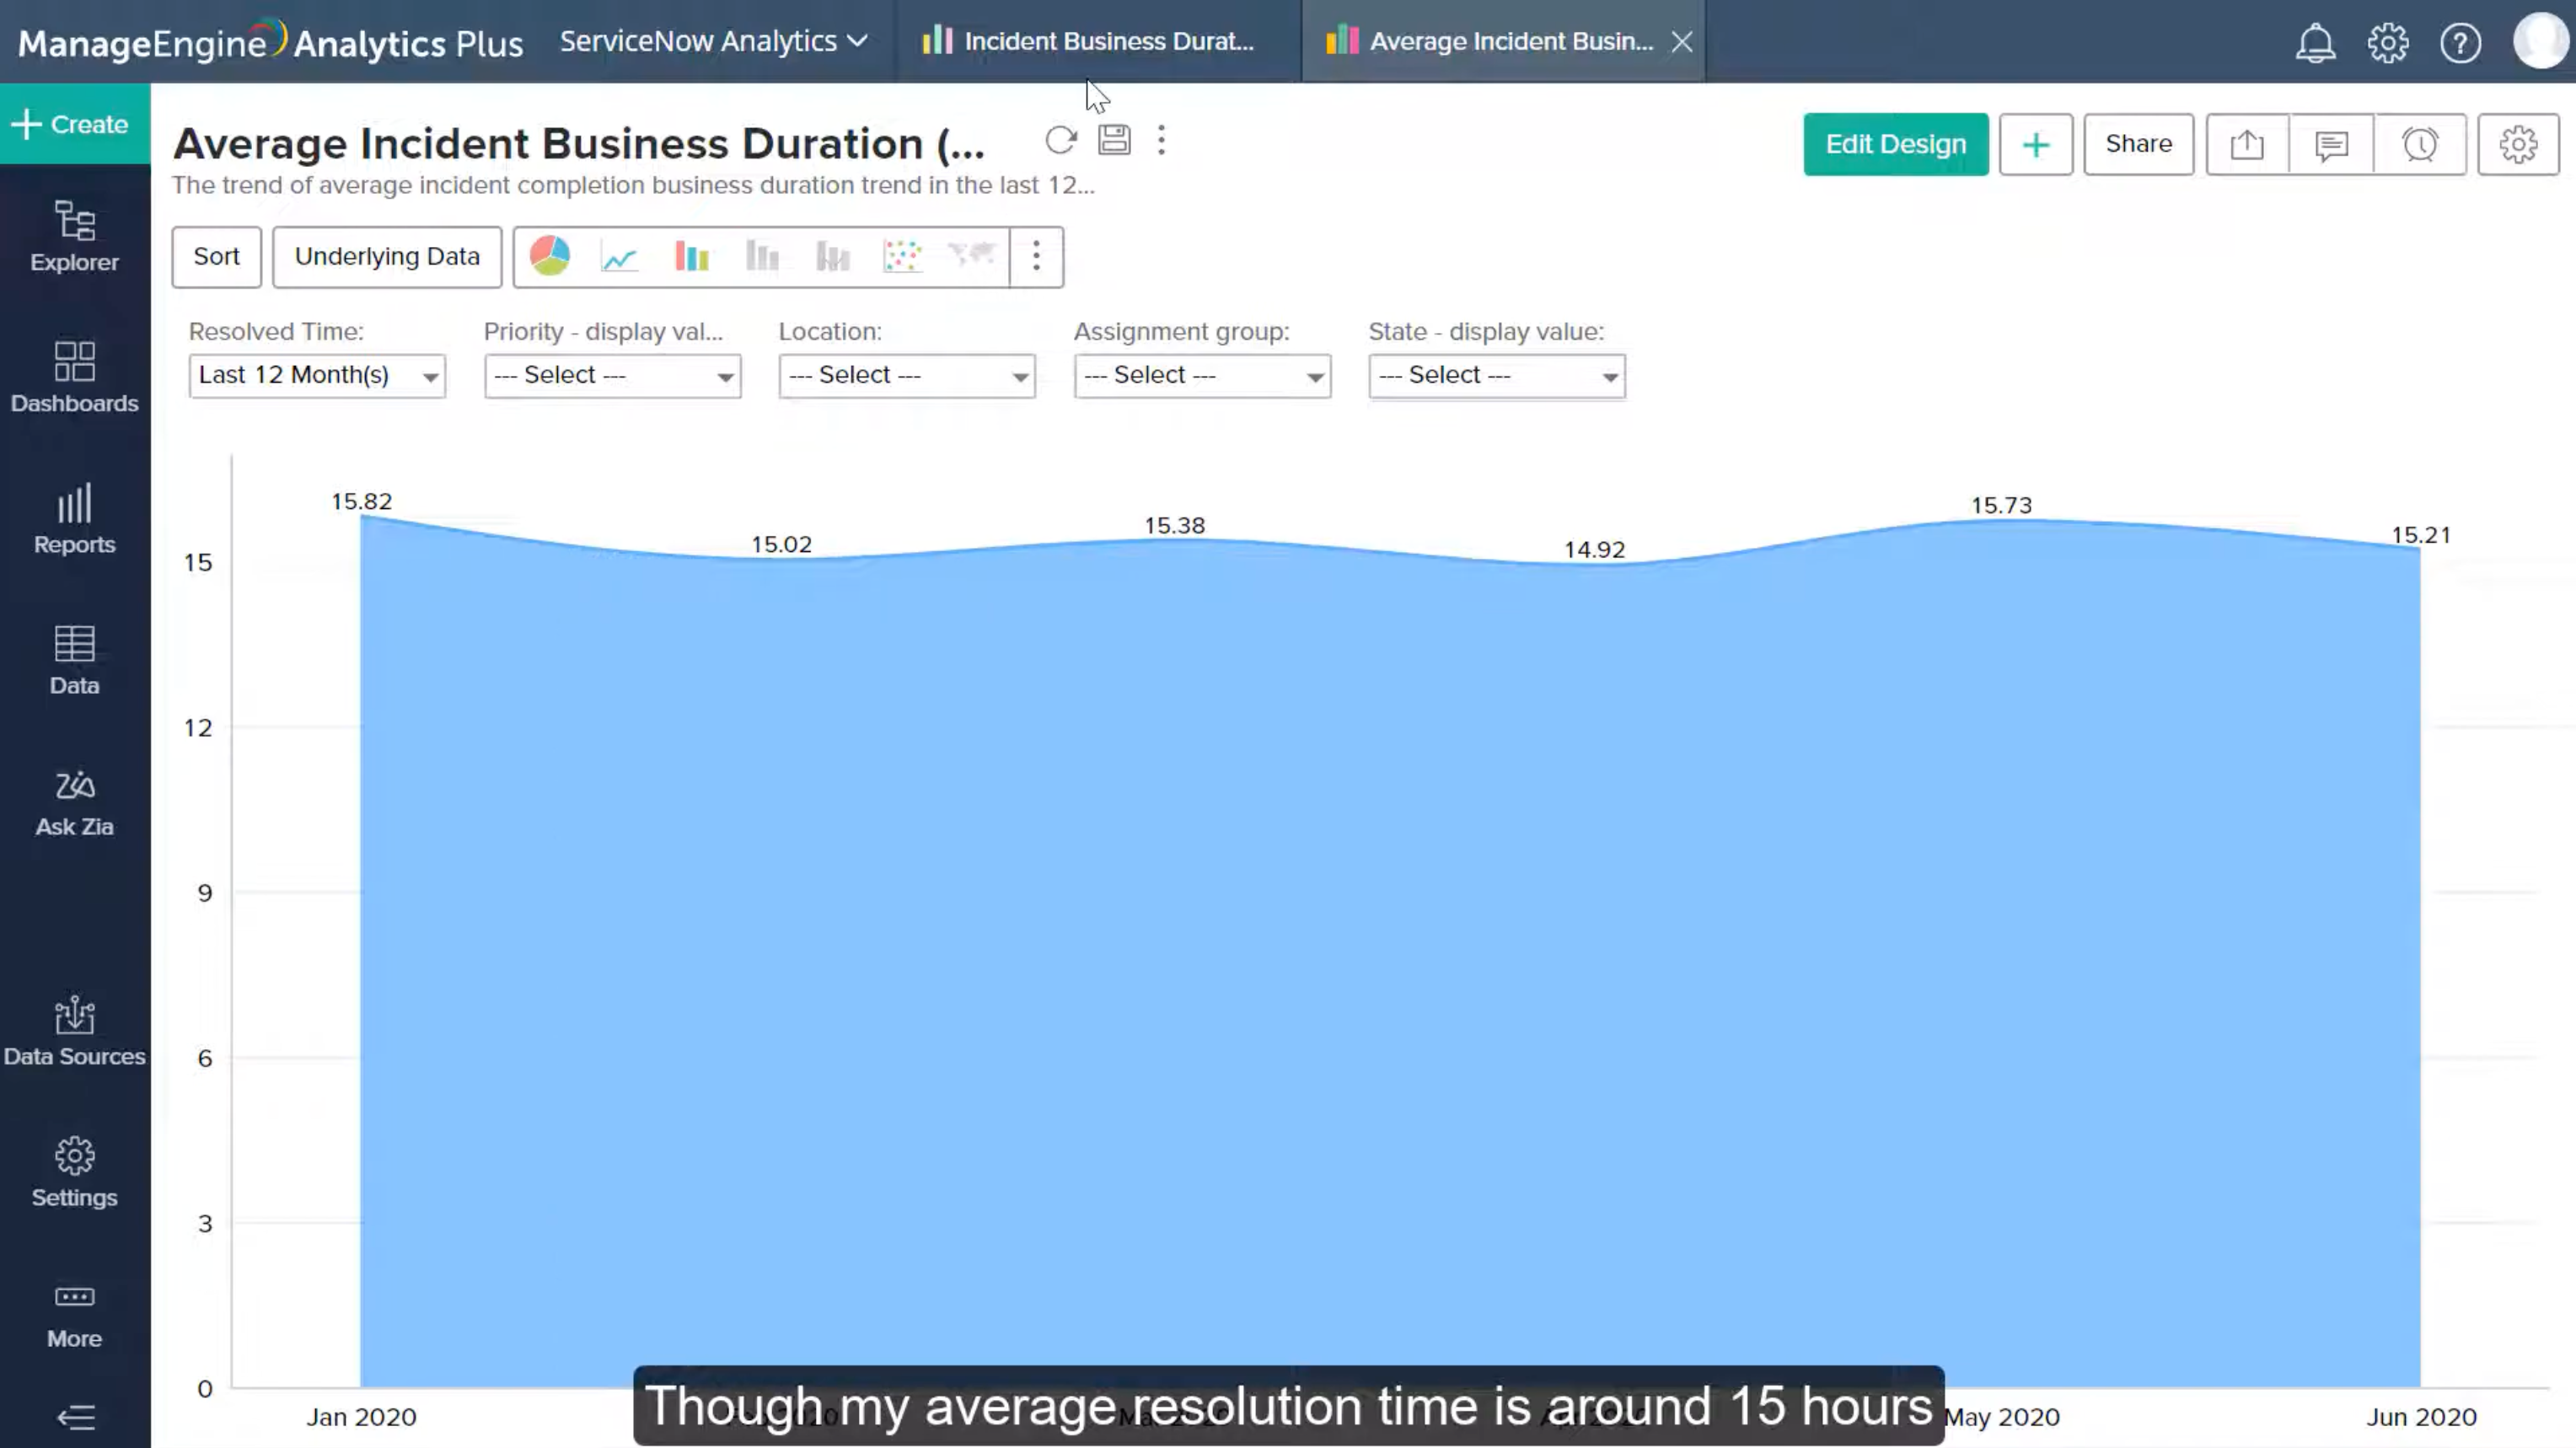Screen dimensions: 2576x1448
Task: Click the 15.73 data point for May 2020
Action: 2001,521
